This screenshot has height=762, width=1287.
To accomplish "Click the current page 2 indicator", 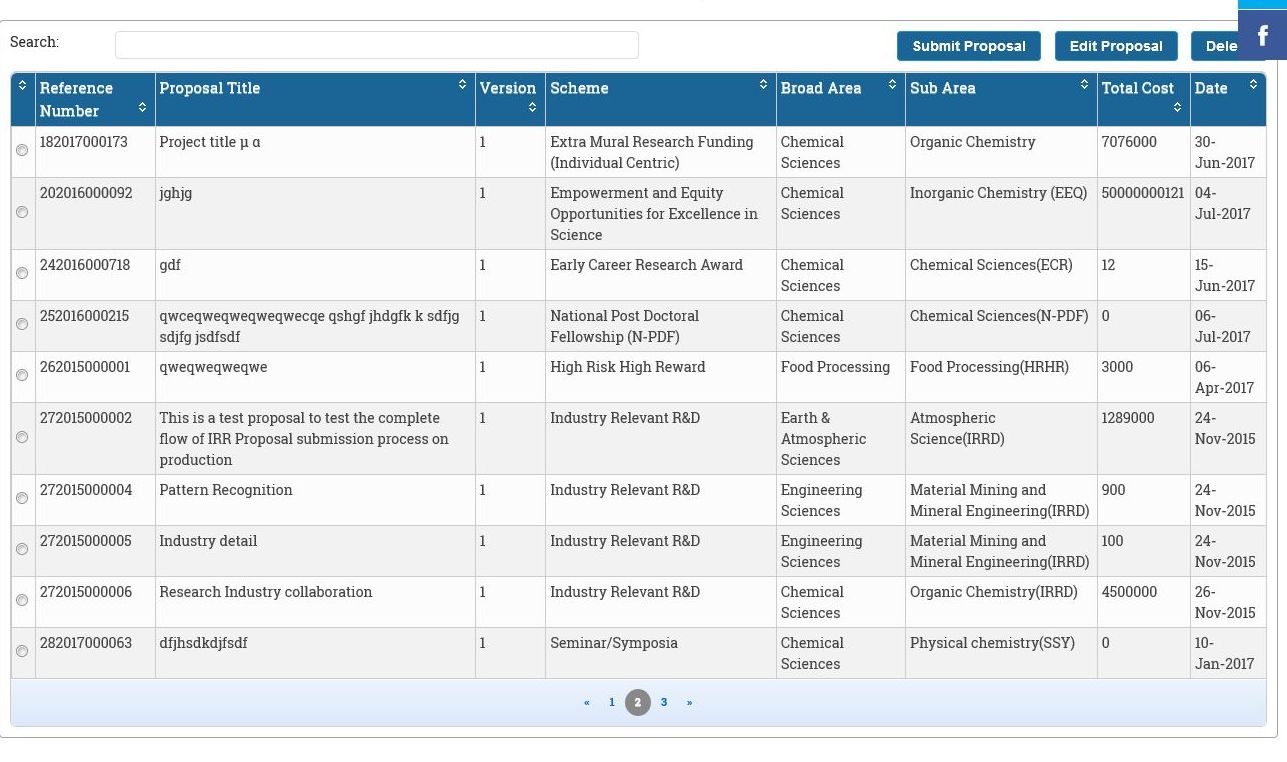I will click(638, 702).
